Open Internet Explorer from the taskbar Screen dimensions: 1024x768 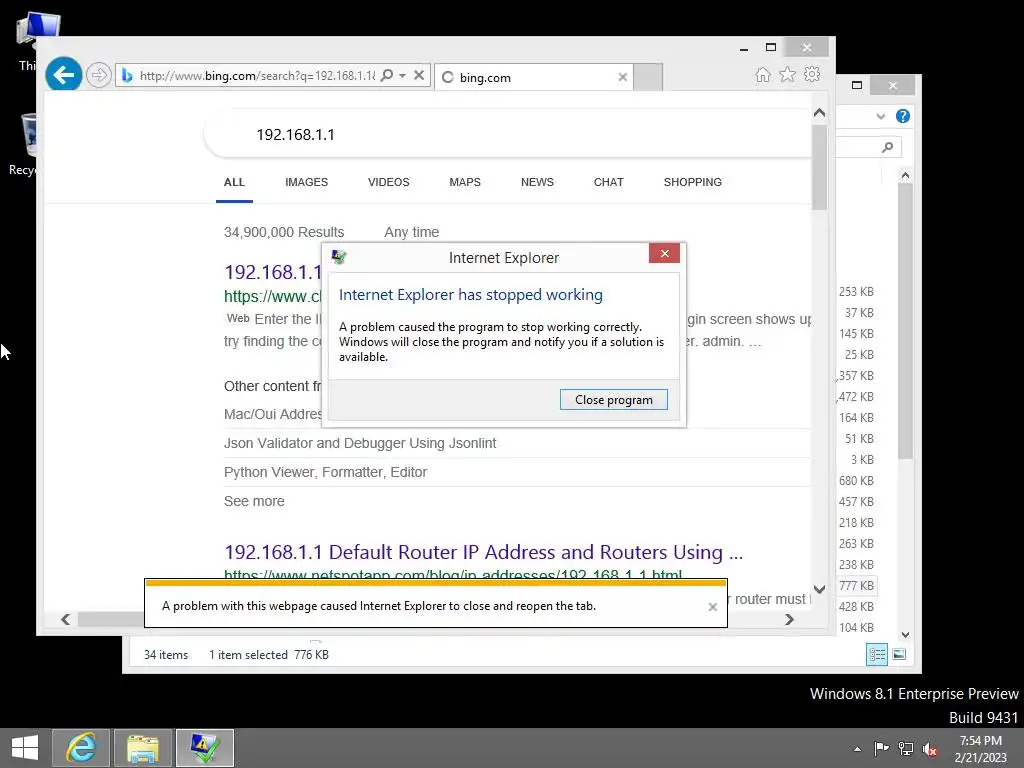[81, 748]
